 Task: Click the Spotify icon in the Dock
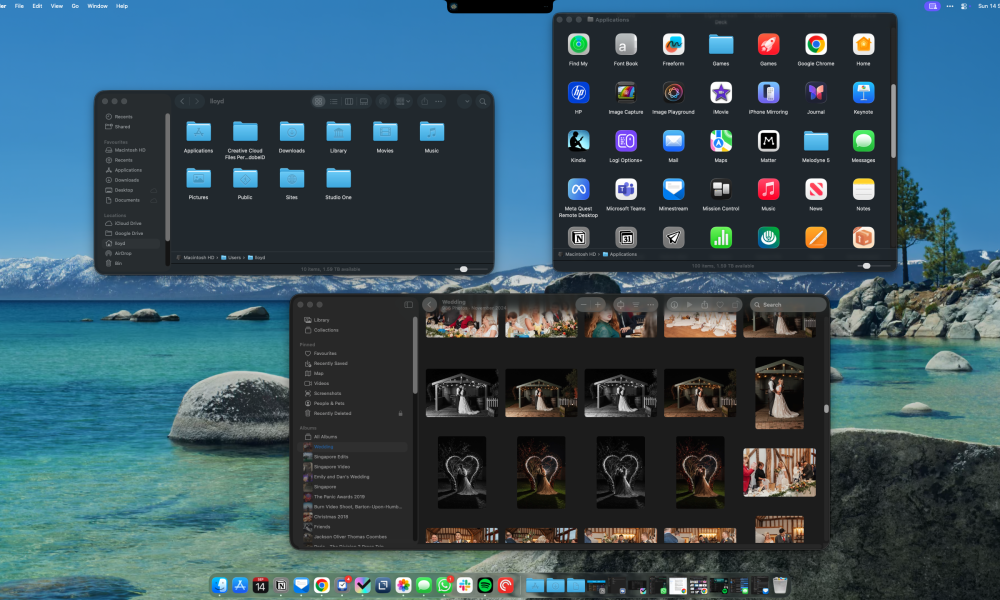486,585
